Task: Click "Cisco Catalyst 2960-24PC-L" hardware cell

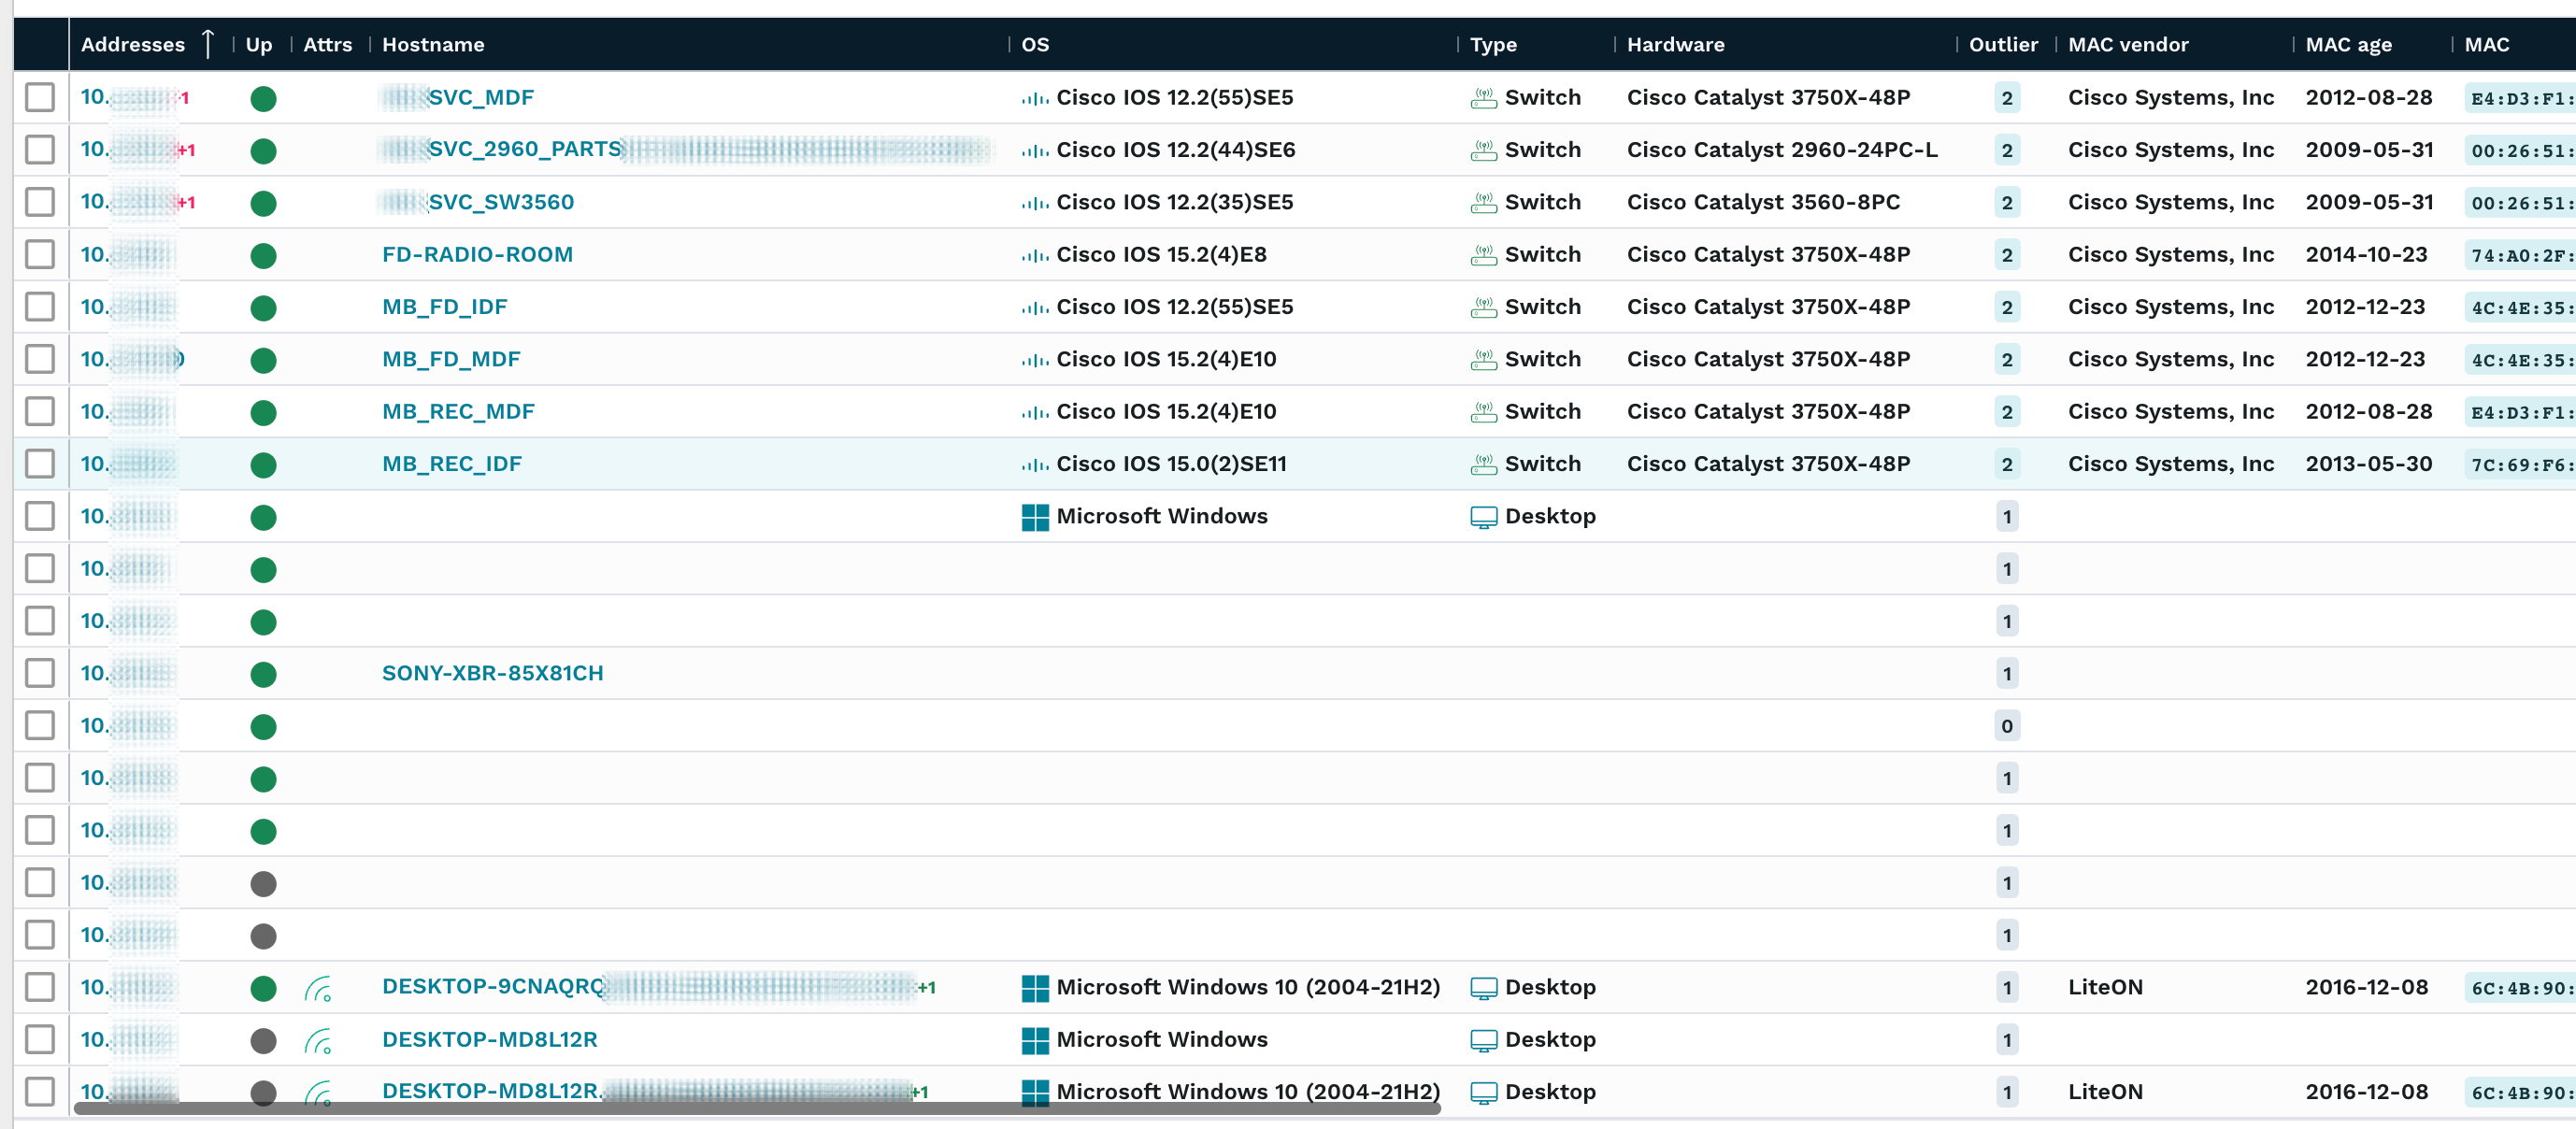Action: [x=1782, y=150]
